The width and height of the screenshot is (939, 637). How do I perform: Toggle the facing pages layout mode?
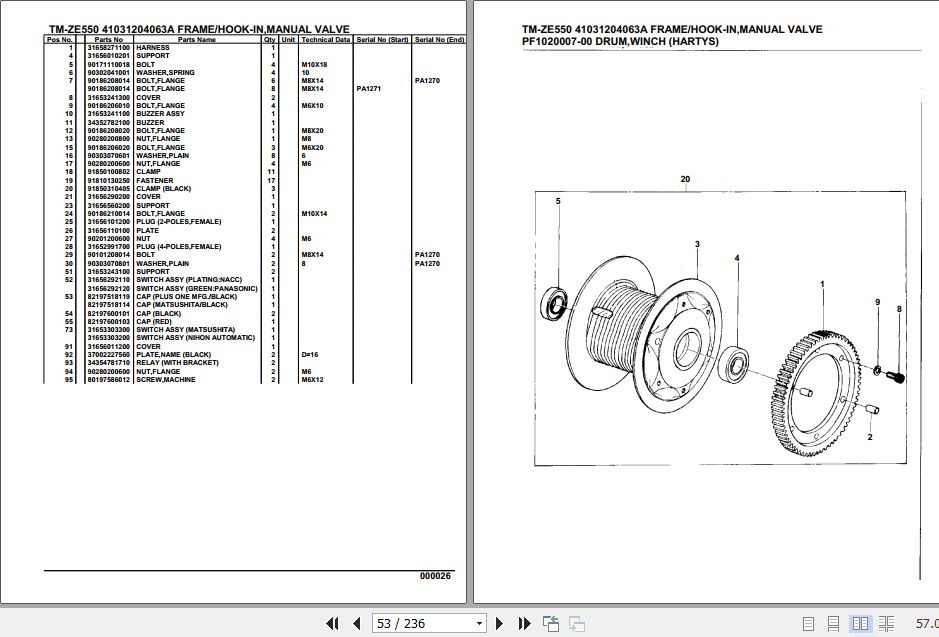(863, 623)
